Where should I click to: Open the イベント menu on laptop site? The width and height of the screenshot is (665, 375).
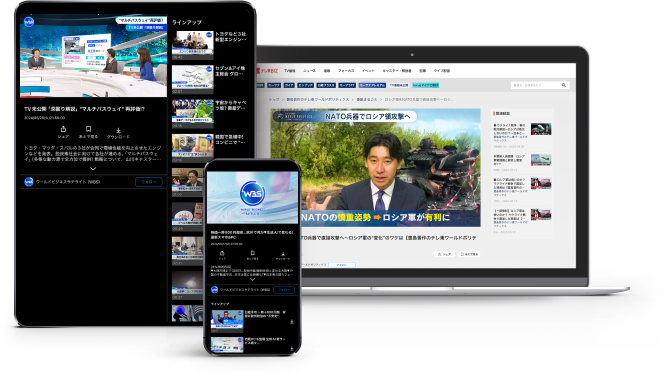368,71
